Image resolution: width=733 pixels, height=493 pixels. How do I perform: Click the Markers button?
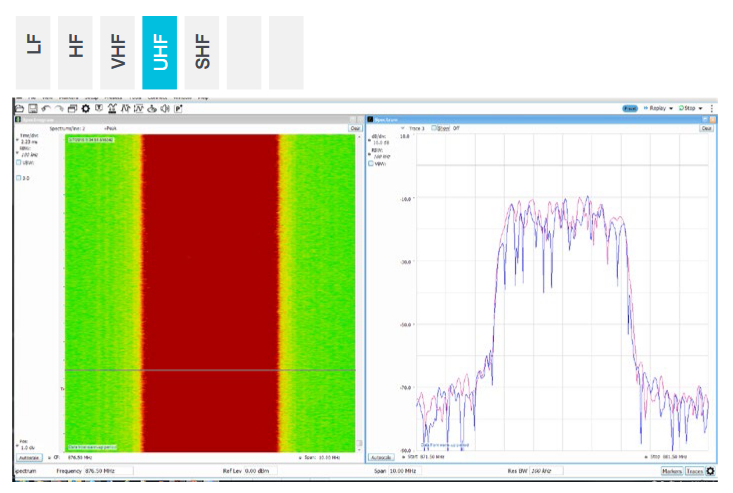pyautogui.click(x=671, y=471)
